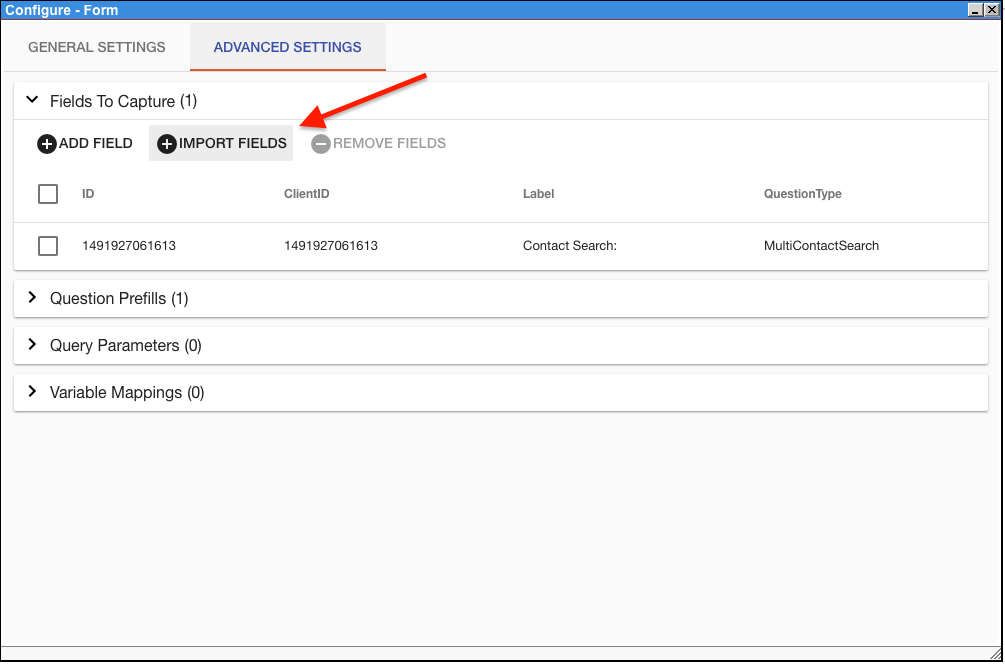Click the IMPORT FIELDS button

tap(220, 143)
